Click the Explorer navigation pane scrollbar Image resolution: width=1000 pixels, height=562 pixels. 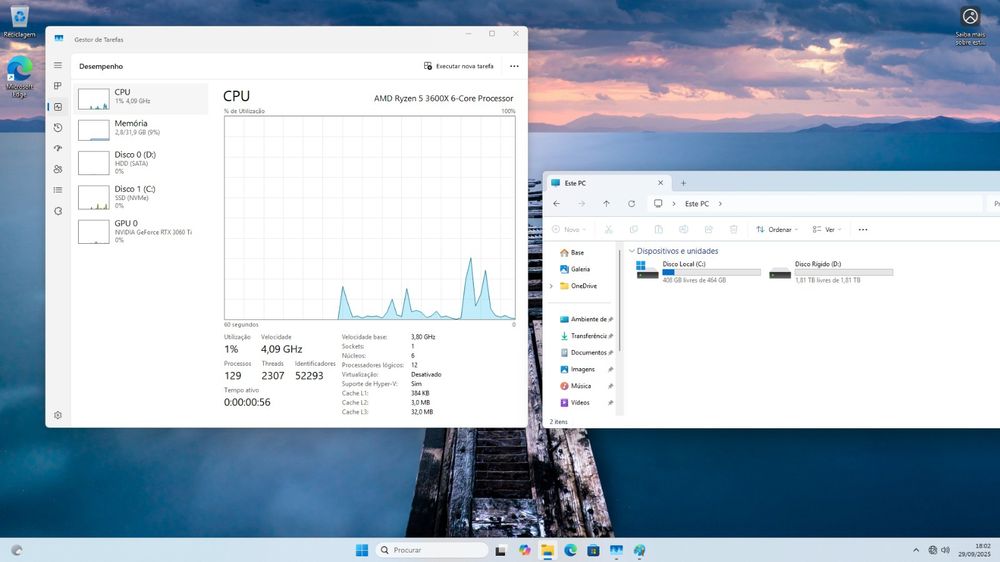click(619, 300)
